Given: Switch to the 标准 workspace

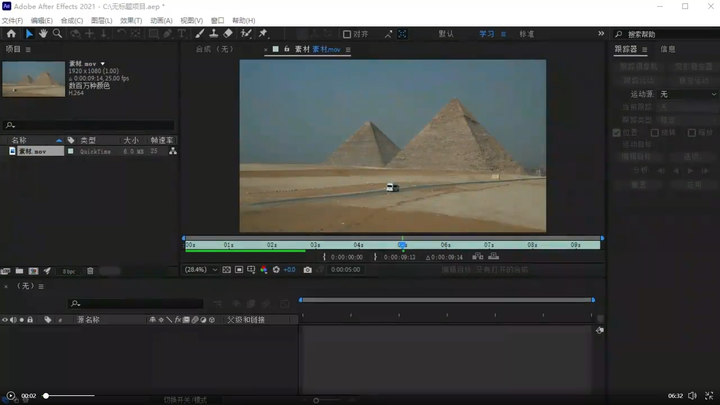Looking at the screenshot, I should [526, 34].
